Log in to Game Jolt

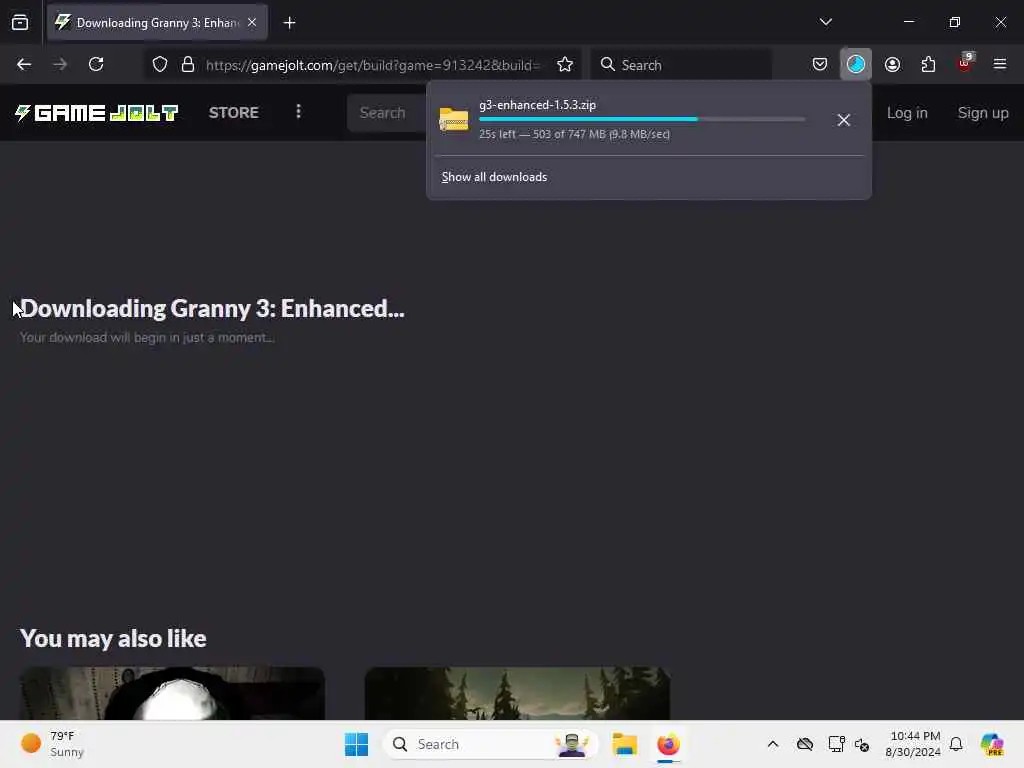pyautogui.click(x=907, y=112)
